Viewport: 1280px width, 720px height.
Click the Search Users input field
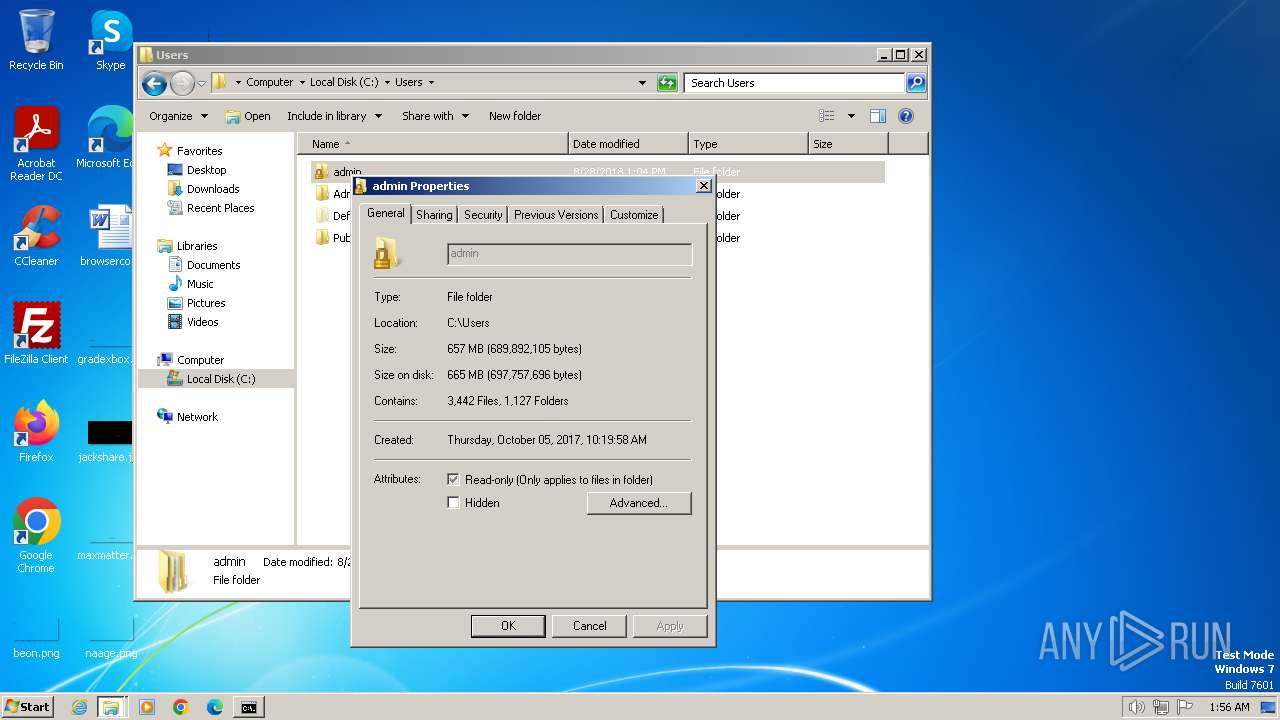(795, 83)
